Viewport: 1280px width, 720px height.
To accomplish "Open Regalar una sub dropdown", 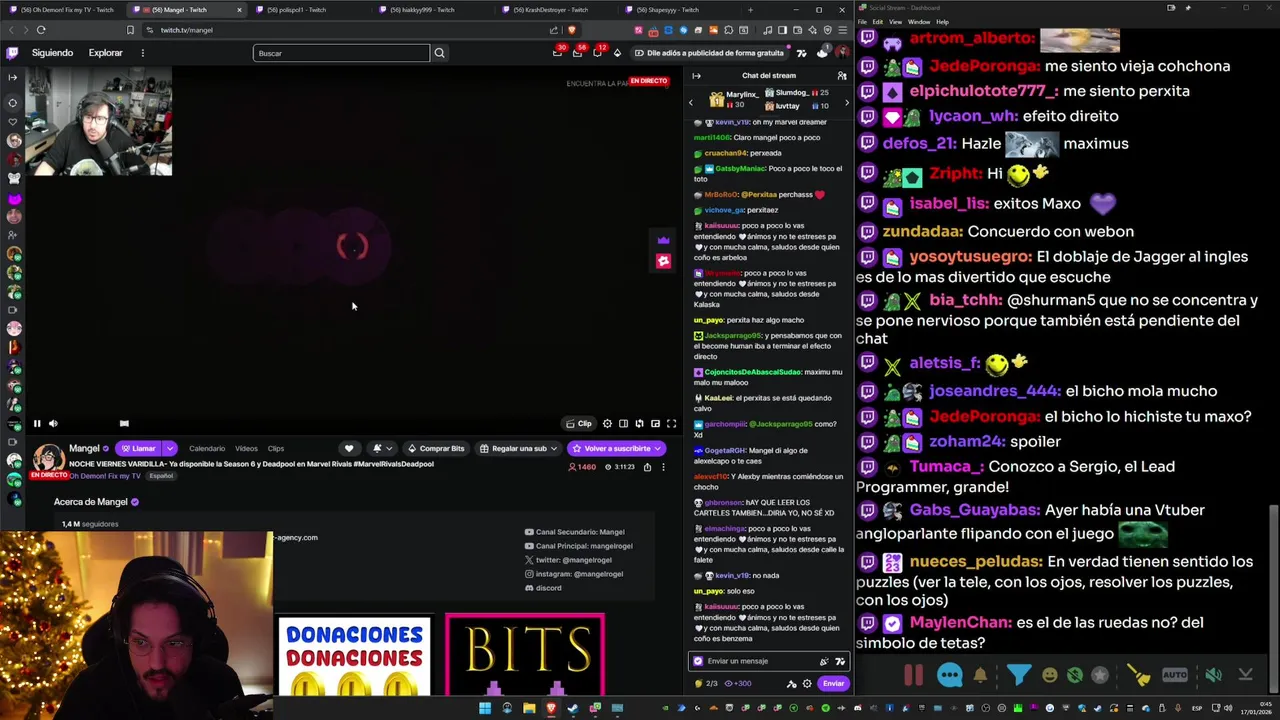I will pos(518,449).
